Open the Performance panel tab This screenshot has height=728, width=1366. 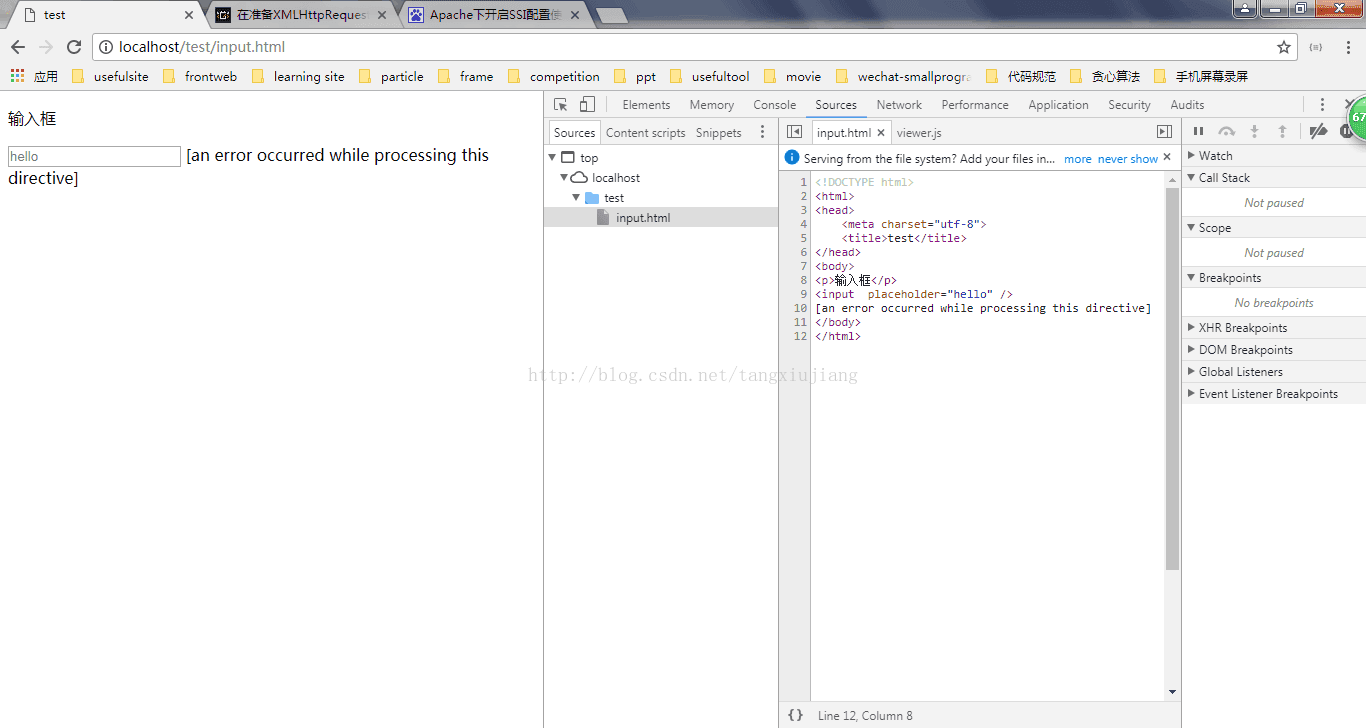pyautogui.click(x=975, y=104)
